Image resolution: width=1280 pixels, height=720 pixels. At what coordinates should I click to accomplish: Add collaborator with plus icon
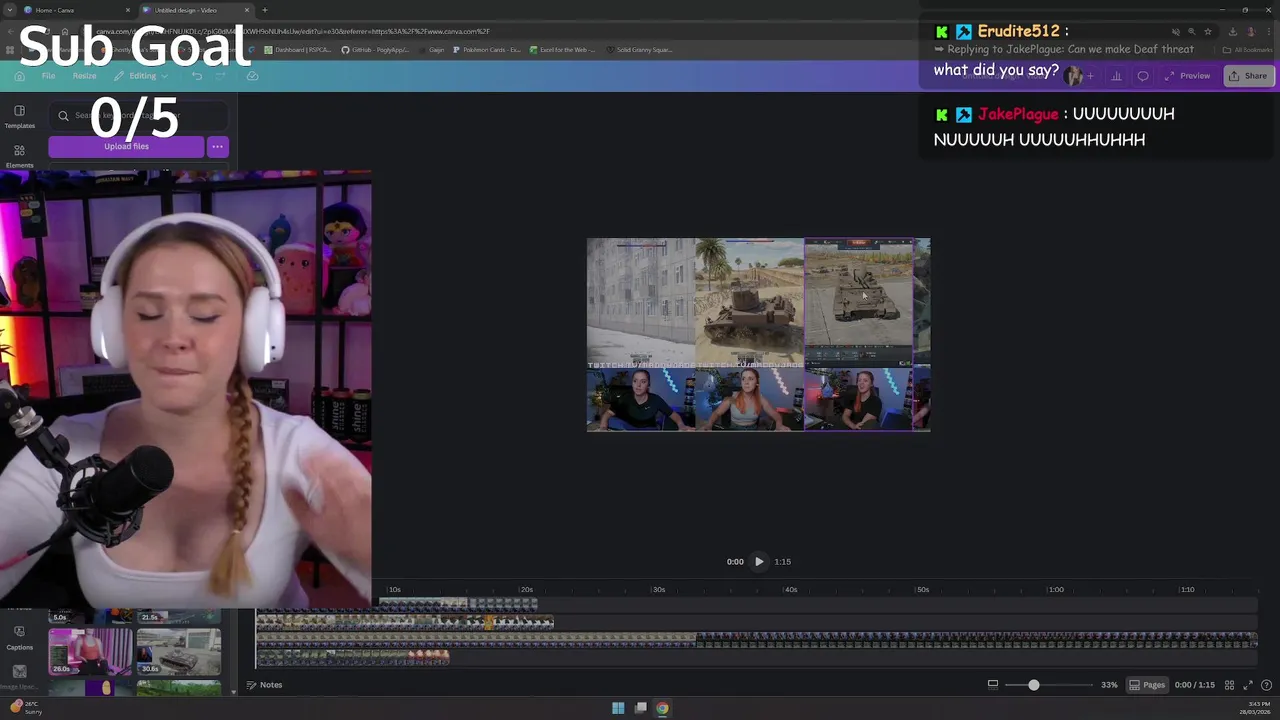tap(1090, 76)
